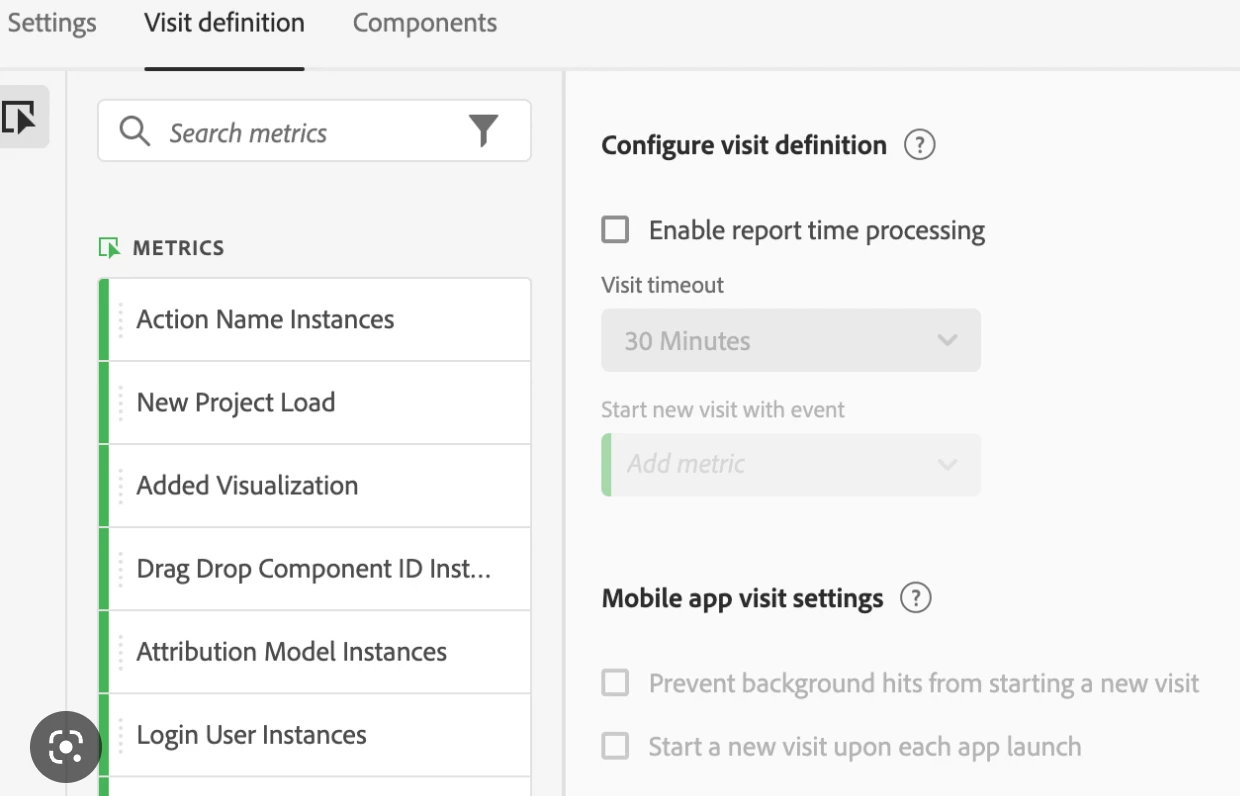Click the components panel icon in left rail
The height and width of the screenshot is (796, 1240).
pos(20,118)
